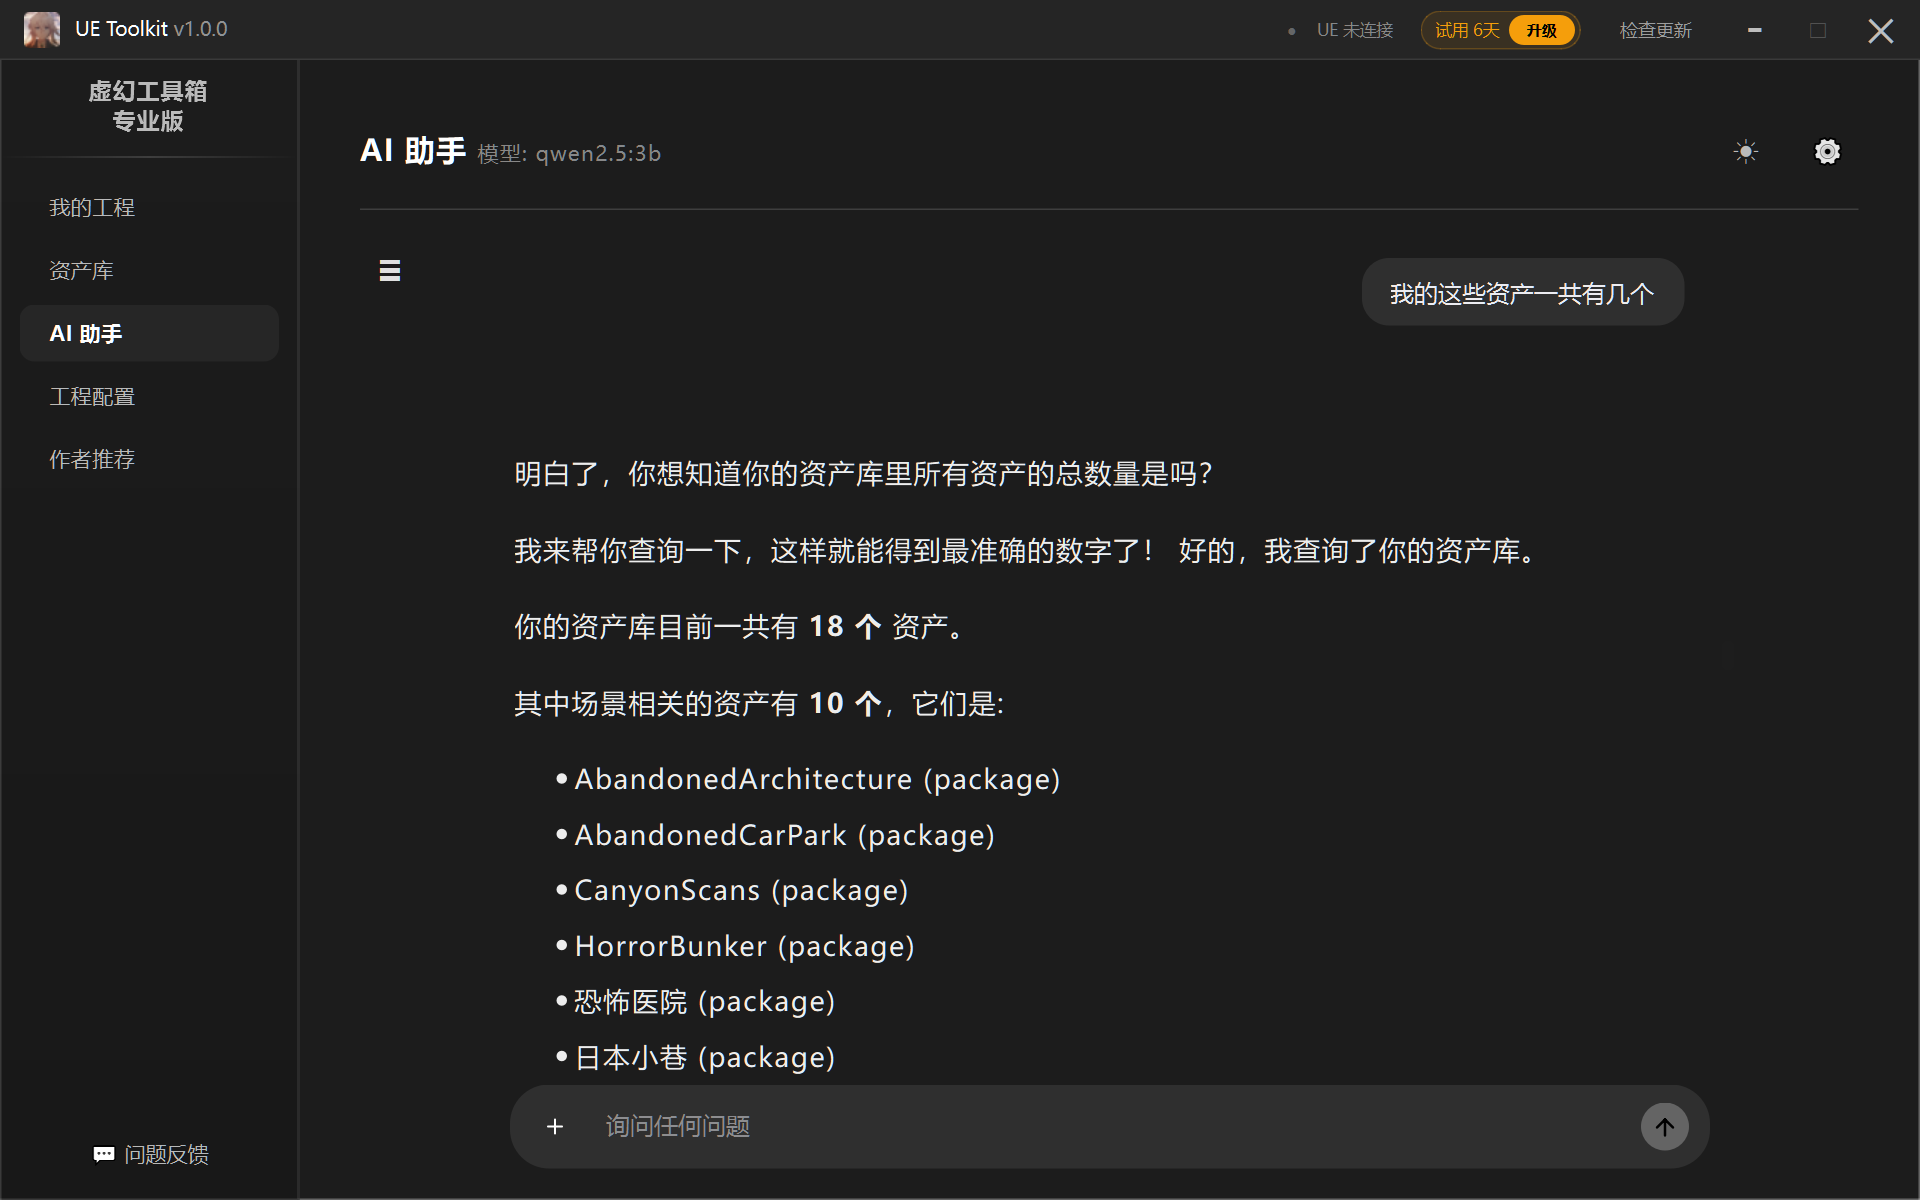Image resolution: width=1920 pixels, height=1200 pixels.
Task: Click the plus attachment icon
Action: pyautogui.click(x=555, y=1127)
